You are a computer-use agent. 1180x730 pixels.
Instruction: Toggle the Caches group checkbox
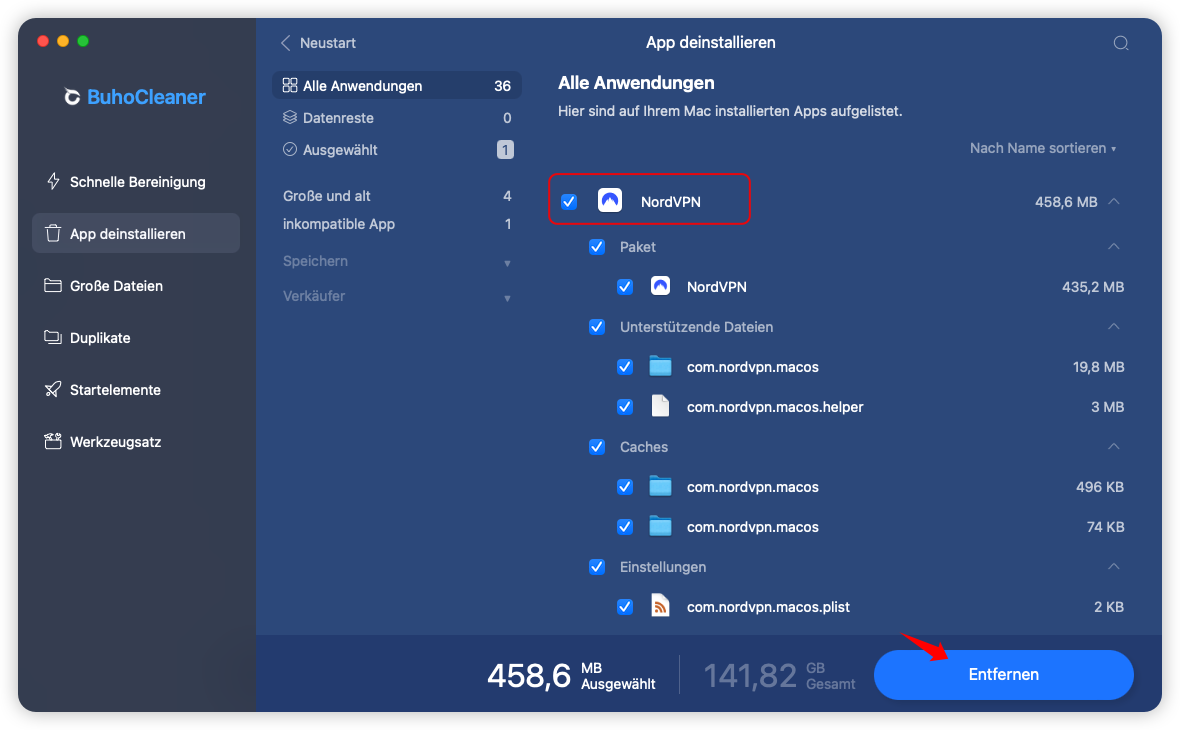(x=597, y=446)
